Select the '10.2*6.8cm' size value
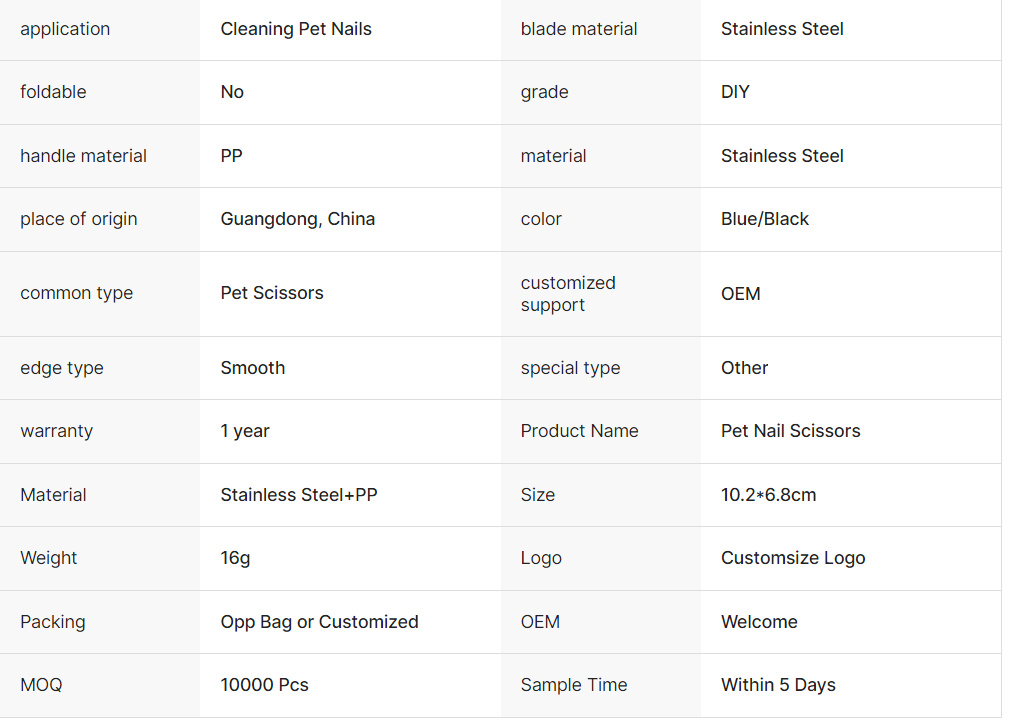 click(x=768, y=495)
